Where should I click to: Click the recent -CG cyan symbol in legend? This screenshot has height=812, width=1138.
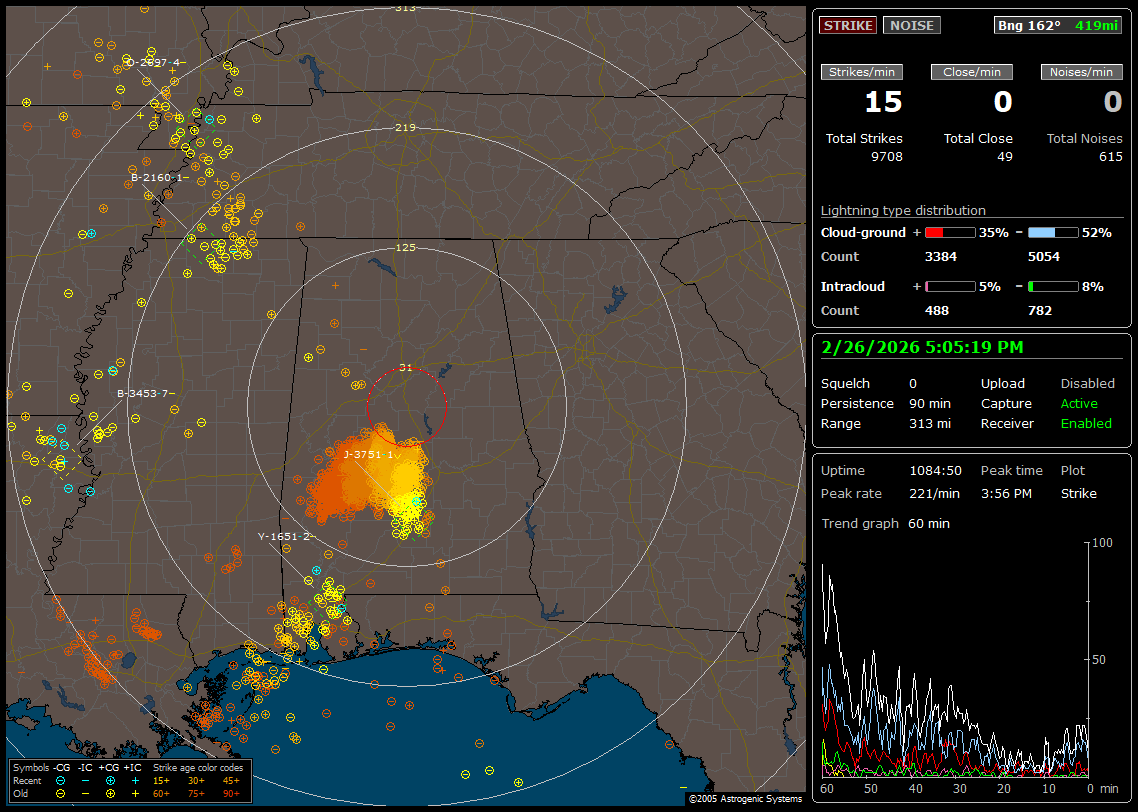point(61,780)
